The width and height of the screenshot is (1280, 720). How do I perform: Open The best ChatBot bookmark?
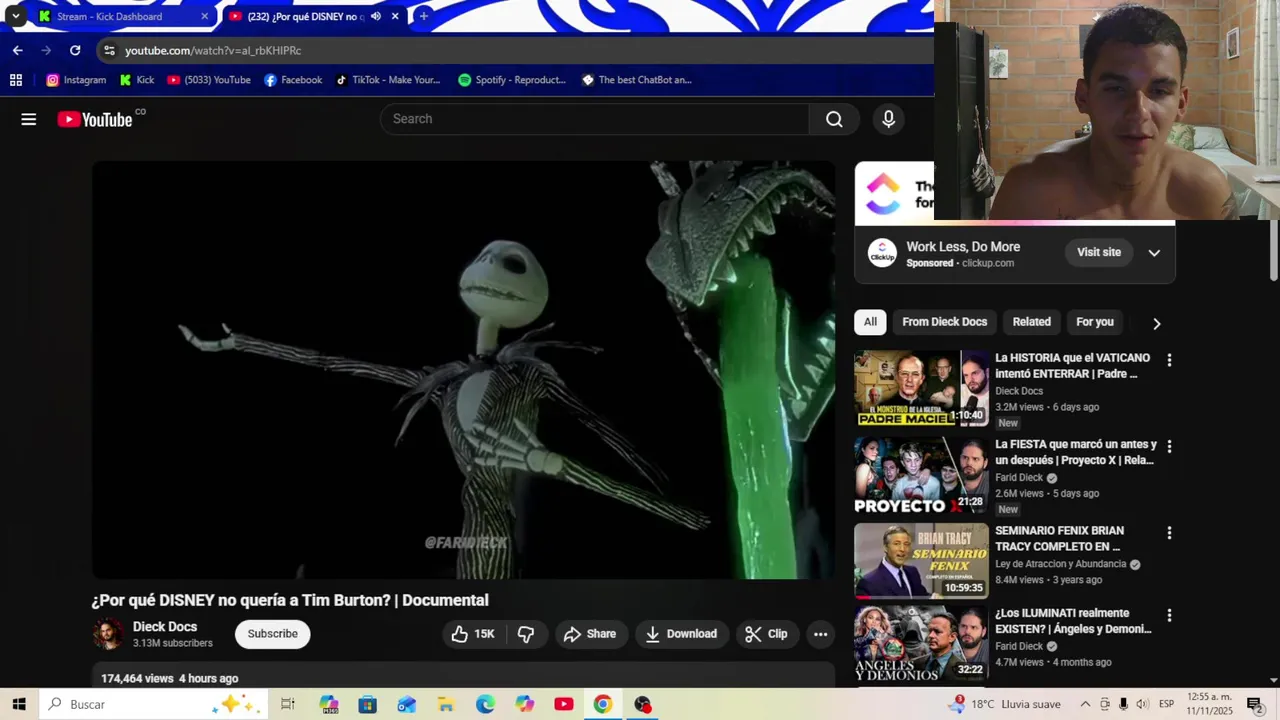(637, 80)
